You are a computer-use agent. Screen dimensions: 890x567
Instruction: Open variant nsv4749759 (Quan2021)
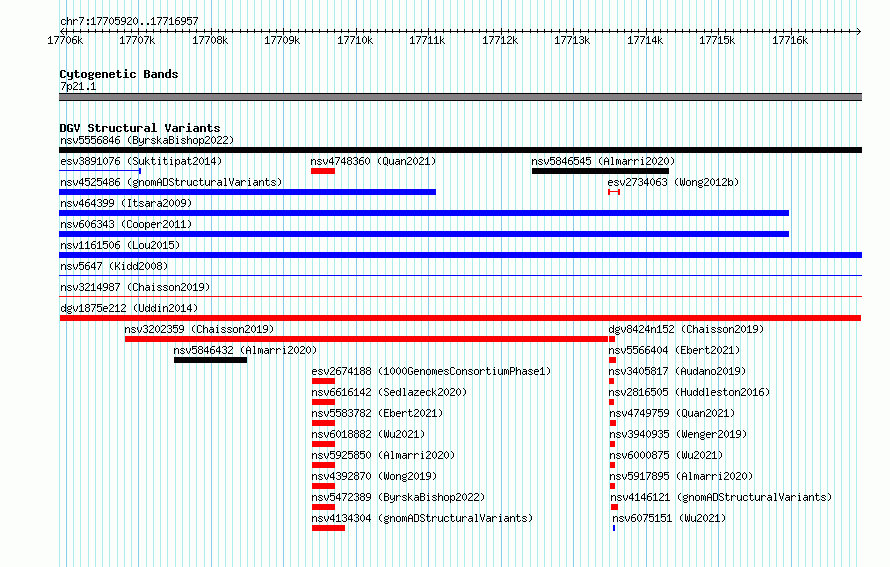[x=672, y=413]
